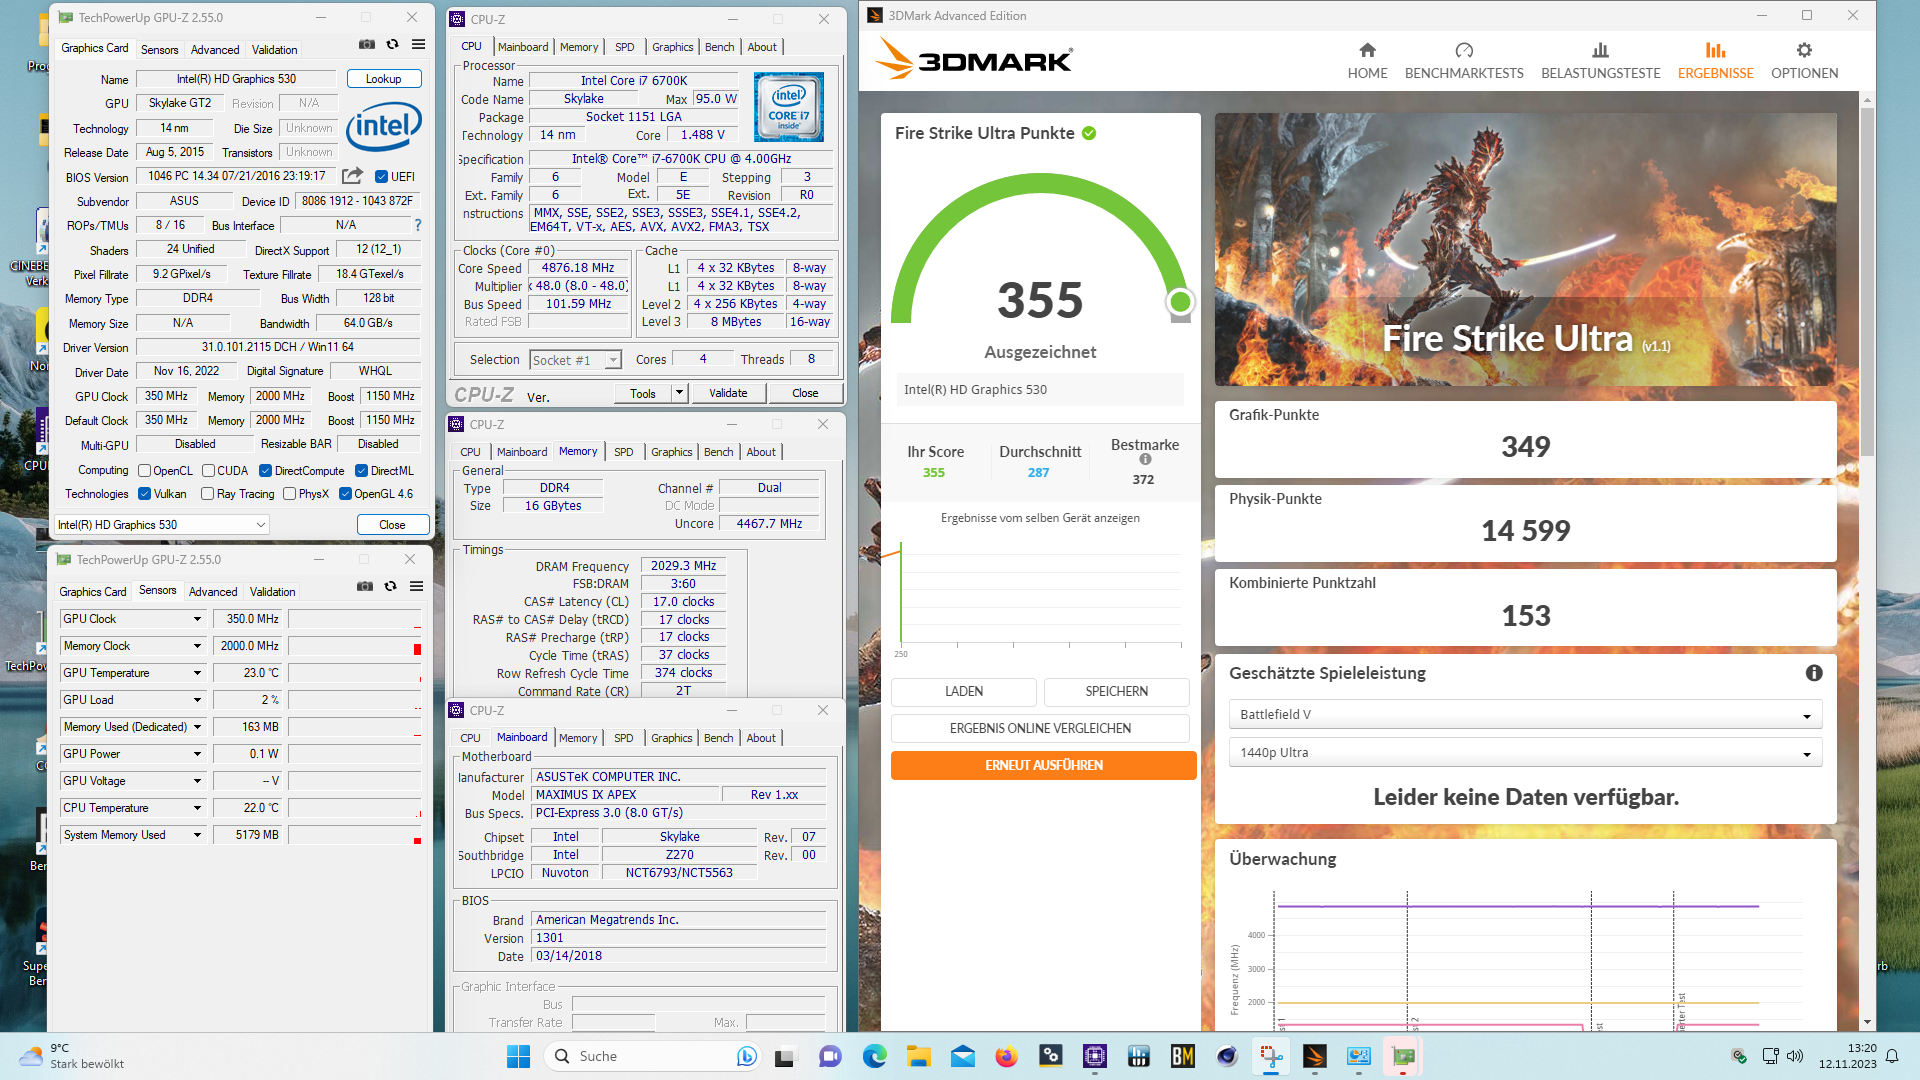The image size is (1920, 1080).
Task: Open Microsoft Edge from taskbar
Action: pos(874,1056)
